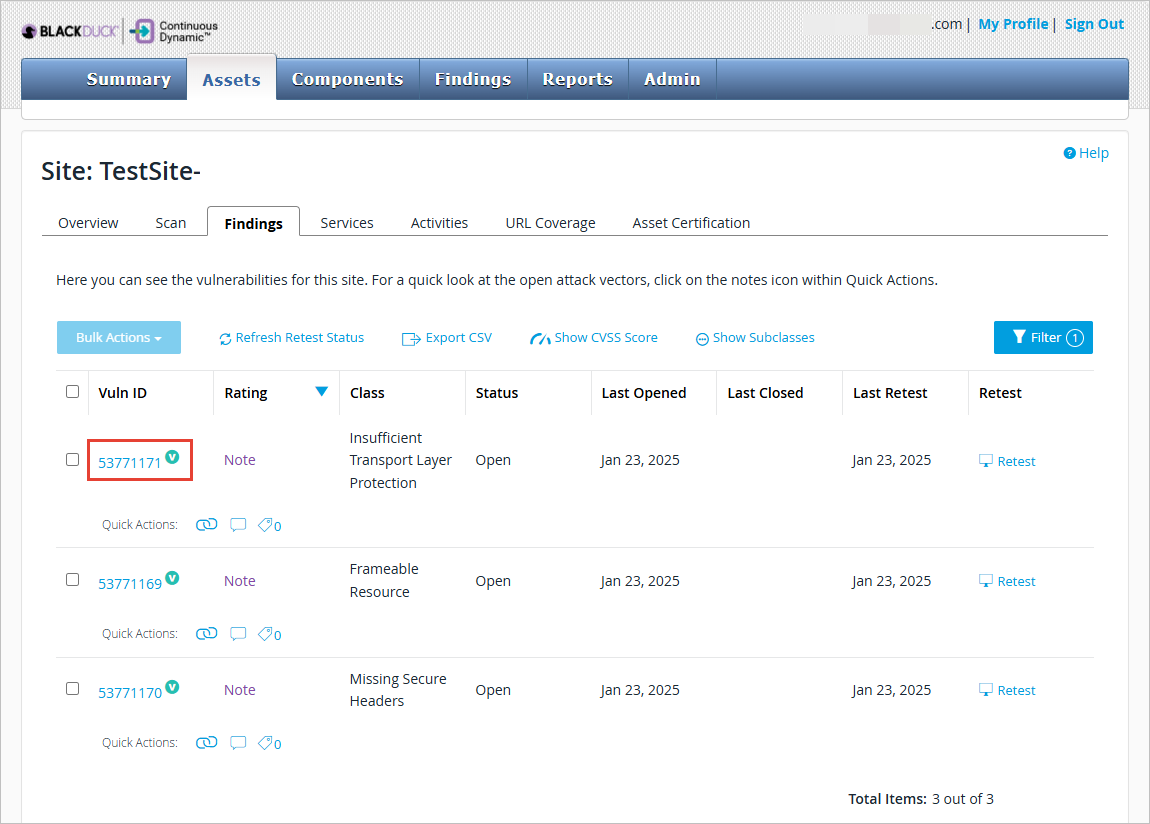Screen dimensions: 1150x824
Task: Go to the Components main tab
Action: pyautogui.click(x=348, y=79)
